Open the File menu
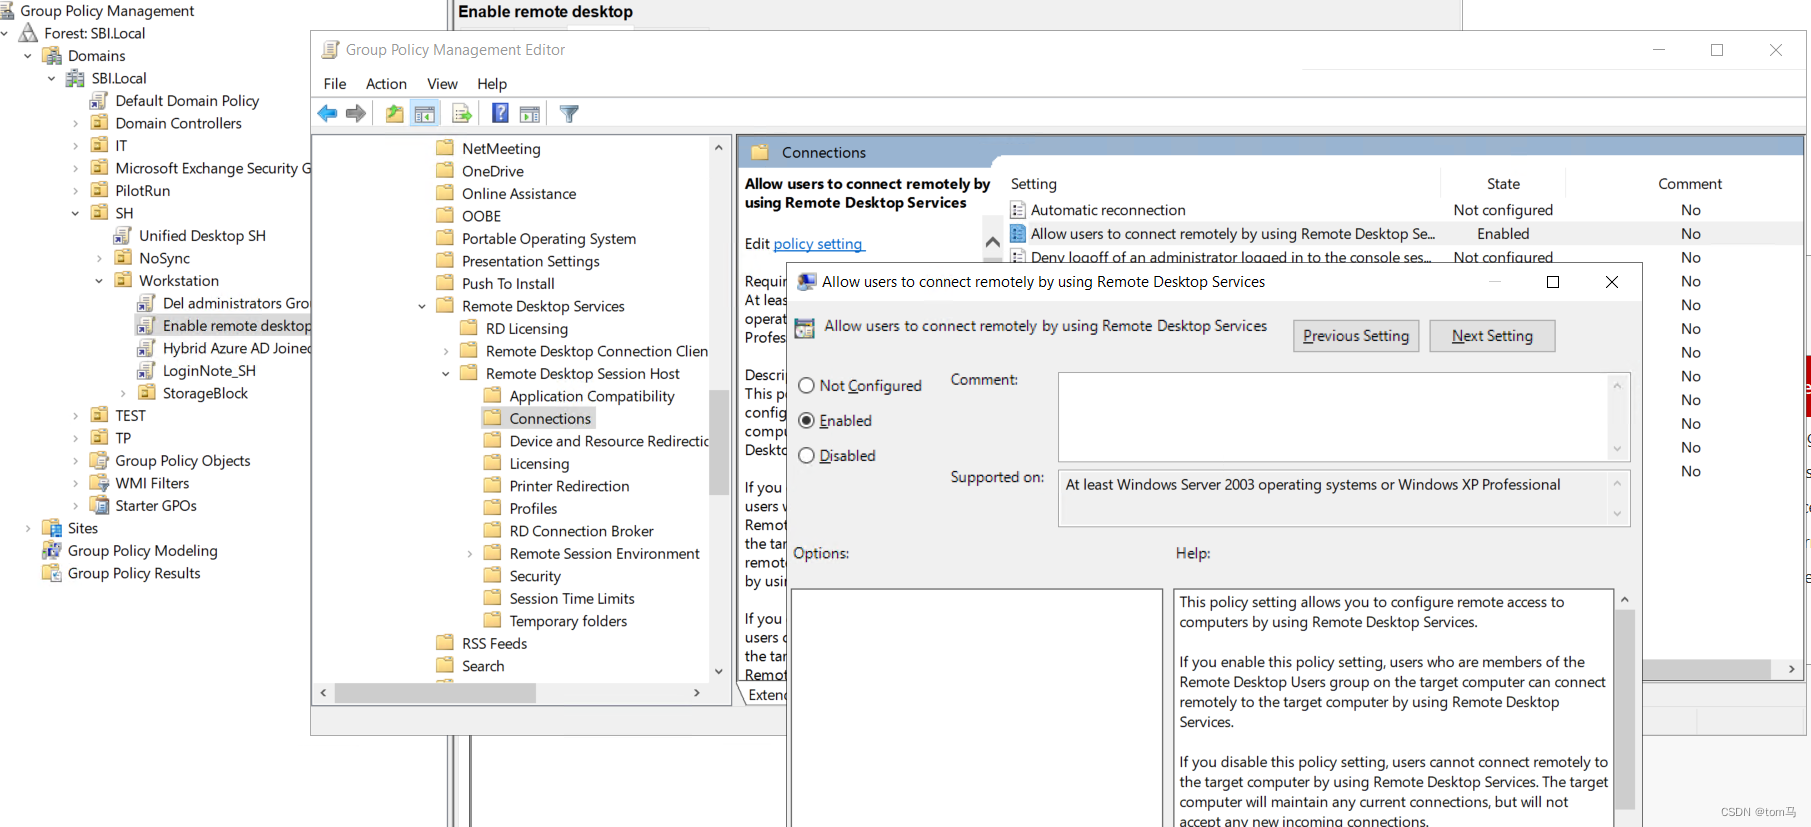This screenshot has height=827, width=1811. coord(335,84)
